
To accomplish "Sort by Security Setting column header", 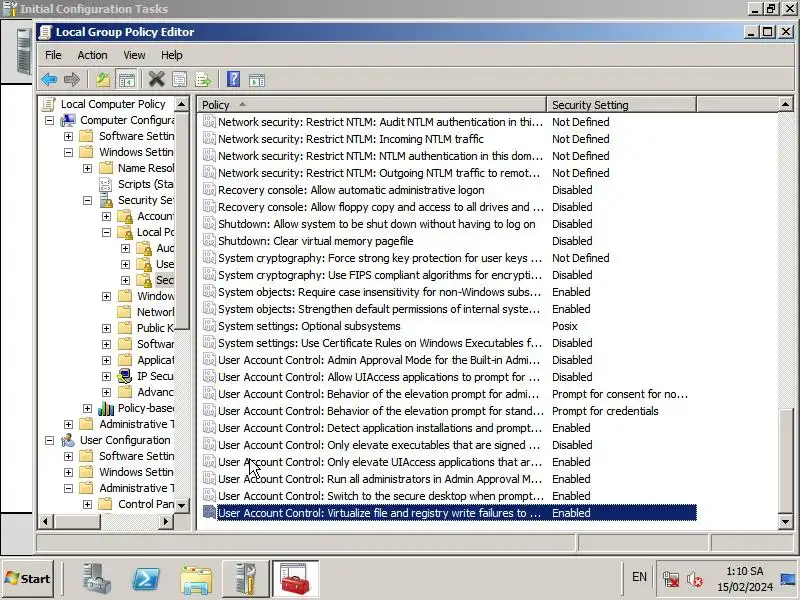I will (x=621, y=105).
